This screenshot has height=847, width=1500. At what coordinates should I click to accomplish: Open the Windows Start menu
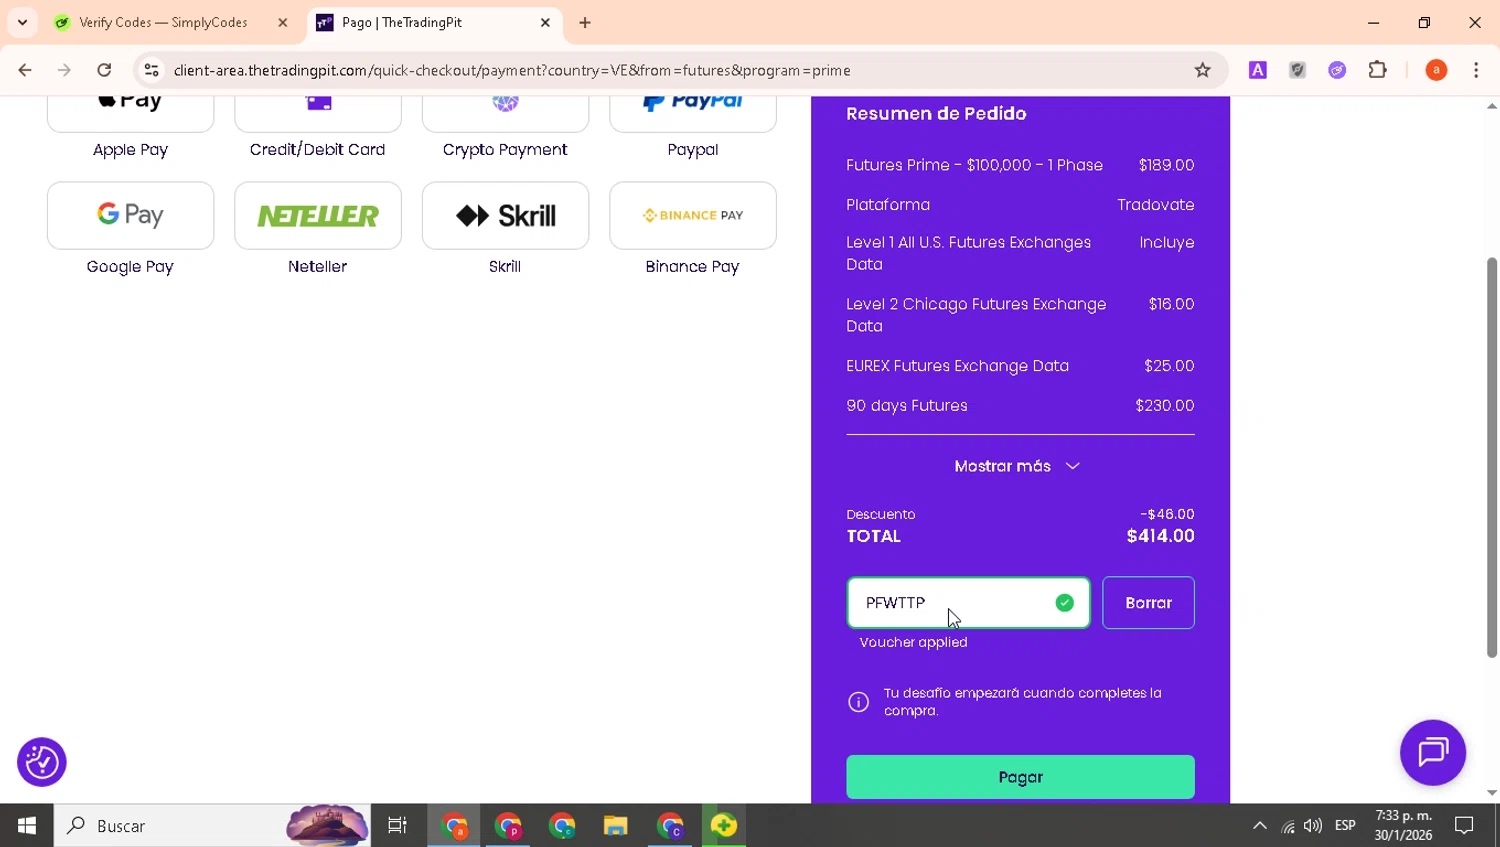coord(27,826)
